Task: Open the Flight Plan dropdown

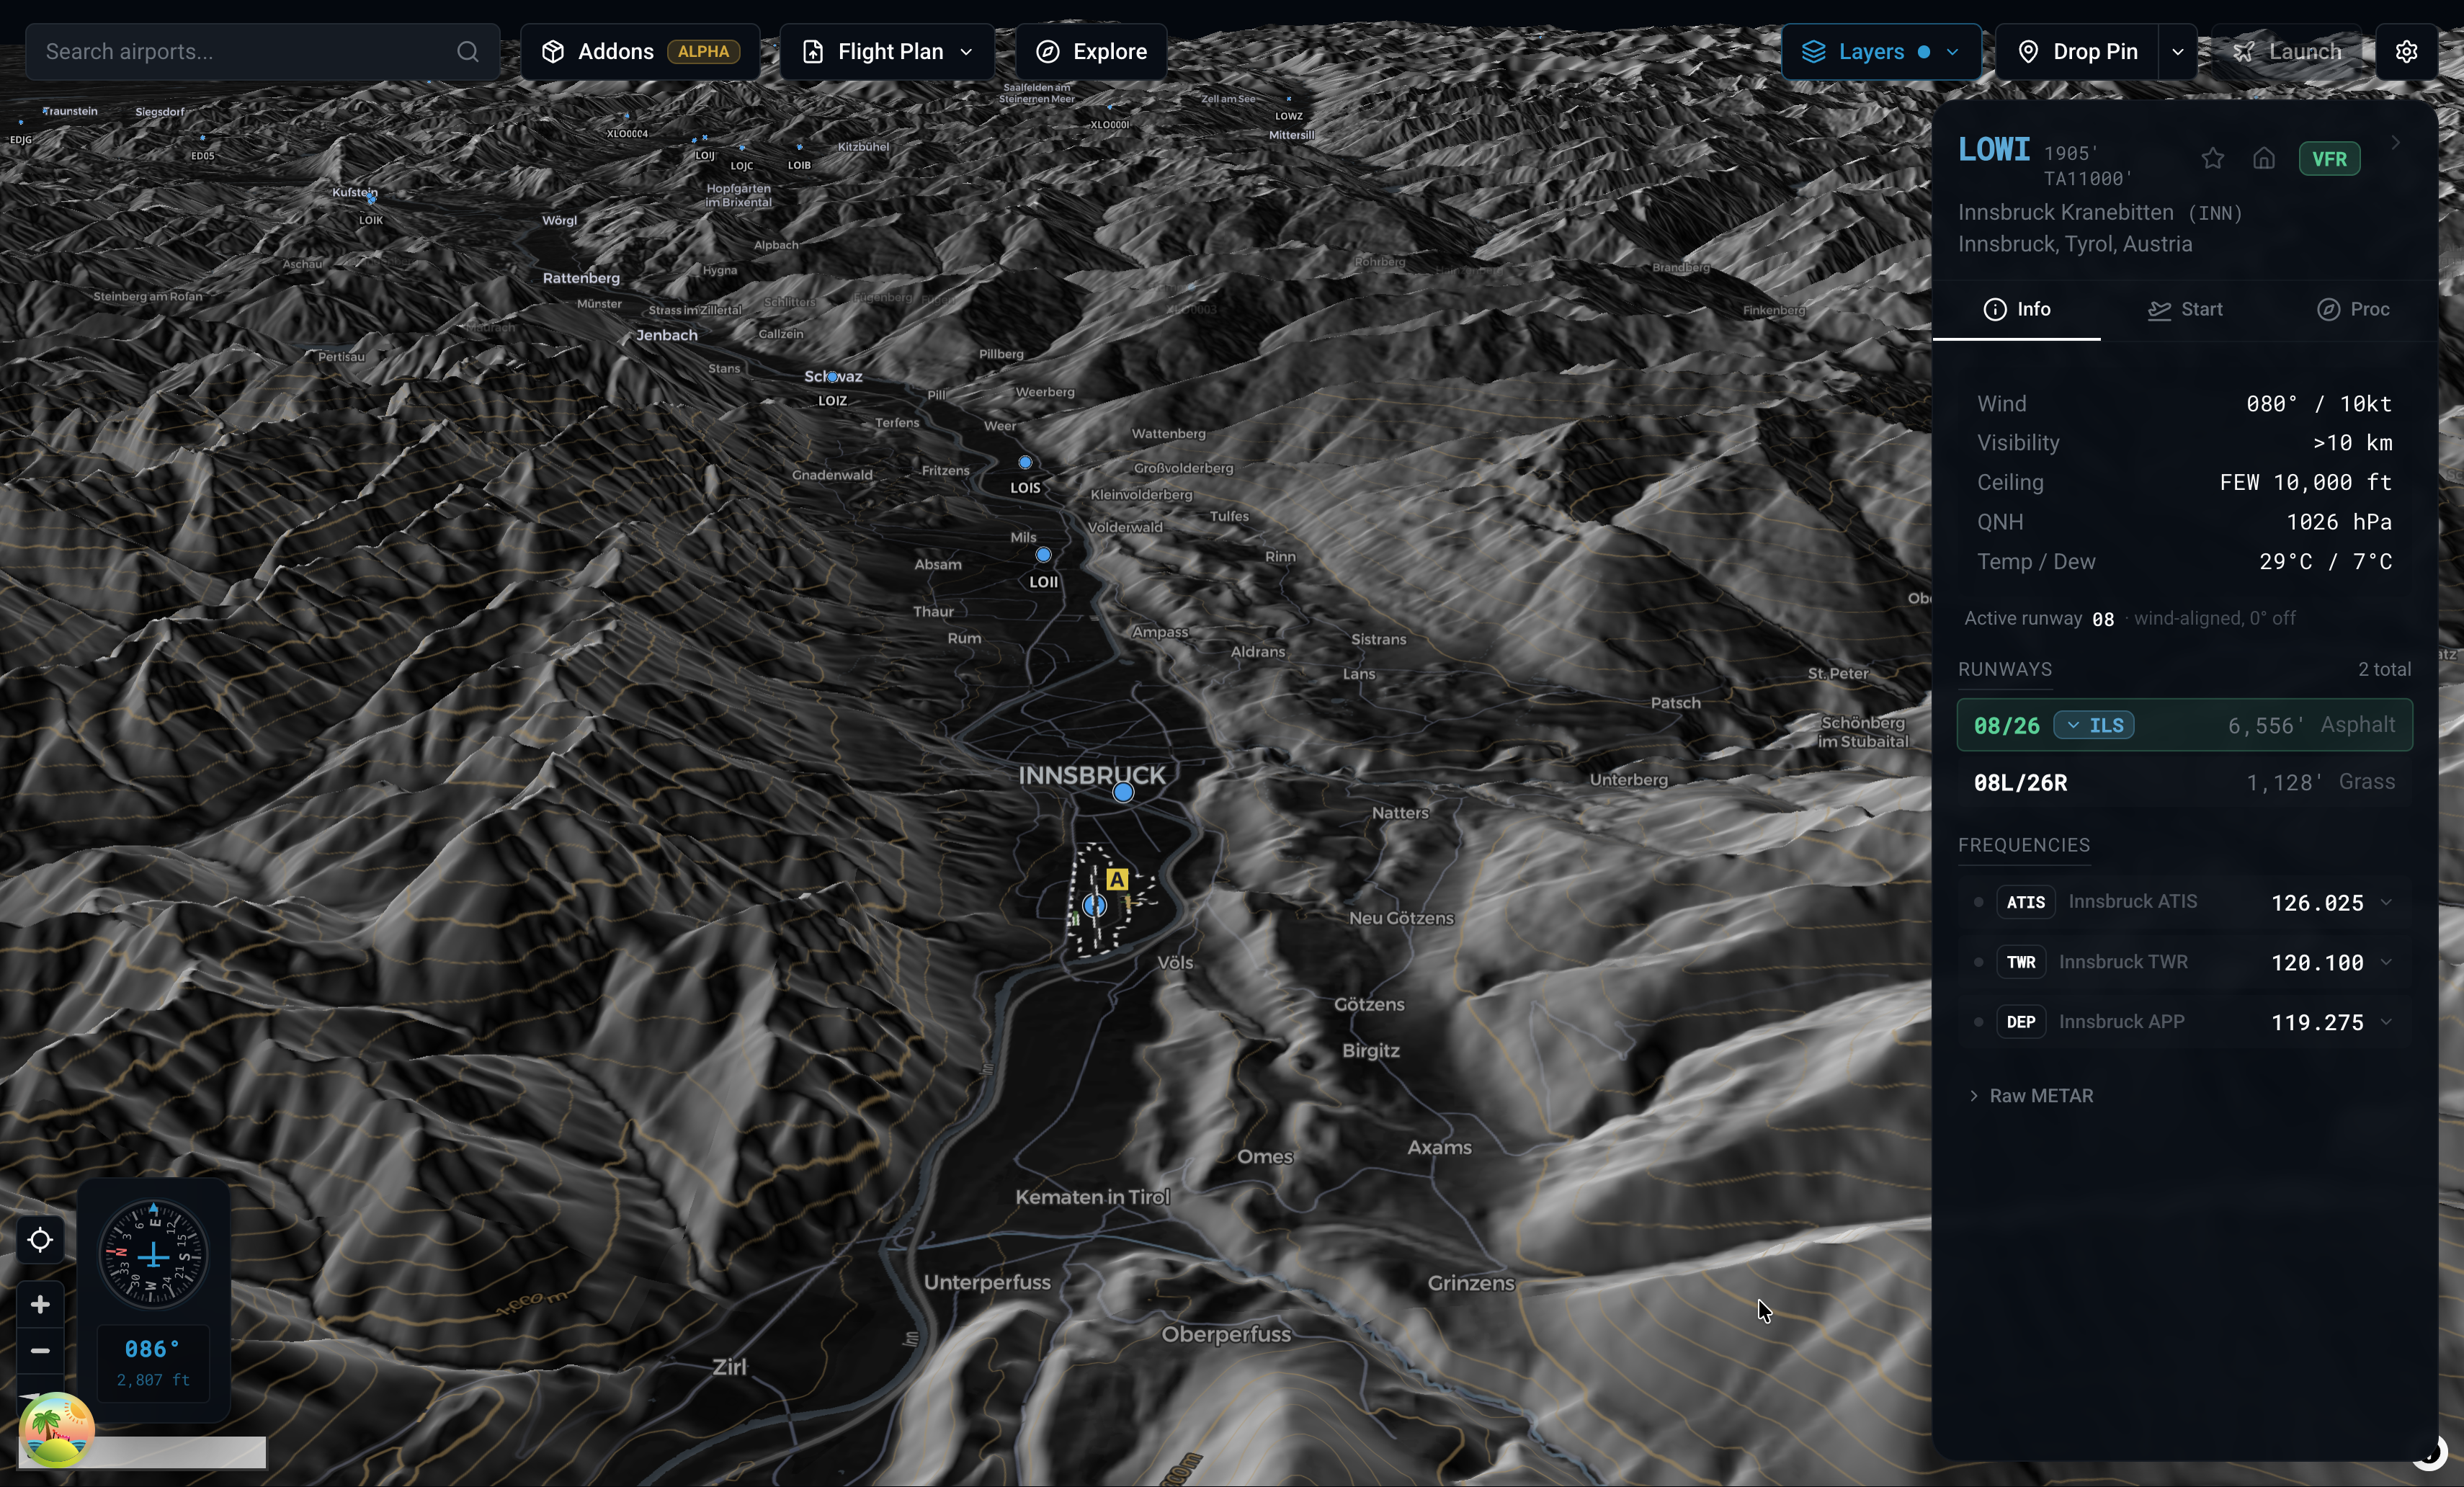Action: [887, 52]
